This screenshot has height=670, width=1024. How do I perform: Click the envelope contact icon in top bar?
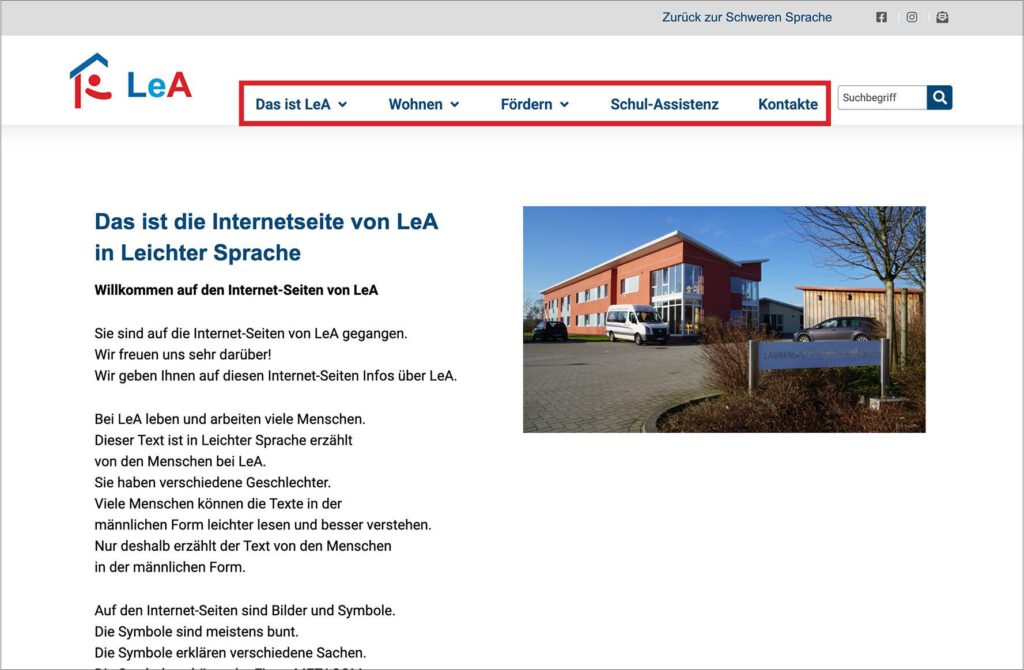(x=942, y=17)
